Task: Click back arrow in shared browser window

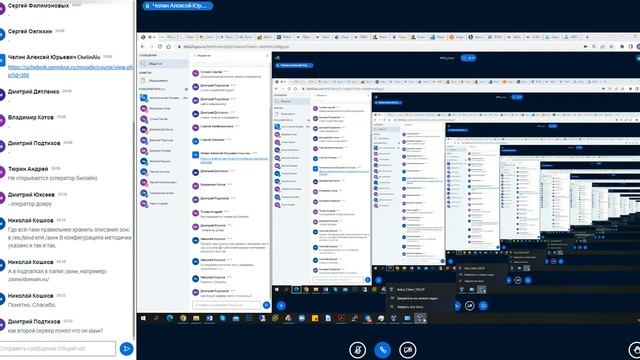Action: (x=142, y=47)
